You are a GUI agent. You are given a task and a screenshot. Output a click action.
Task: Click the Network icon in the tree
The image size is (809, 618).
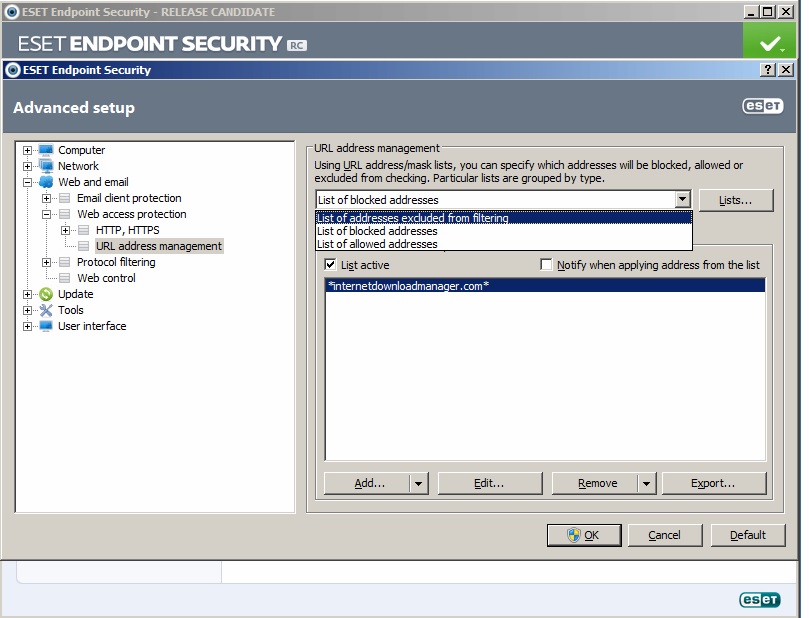[x=46, y=166]
